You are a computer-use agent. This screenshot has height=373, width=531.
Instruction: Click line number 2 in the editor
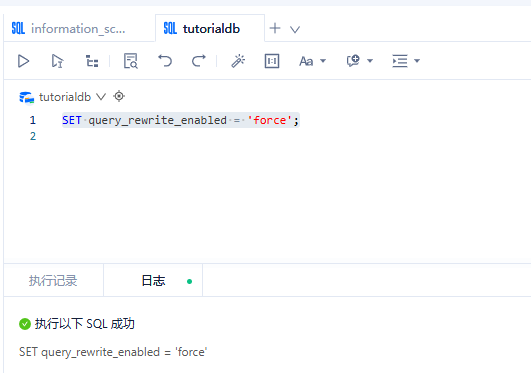pyautogui.click(x=33, y=136)
